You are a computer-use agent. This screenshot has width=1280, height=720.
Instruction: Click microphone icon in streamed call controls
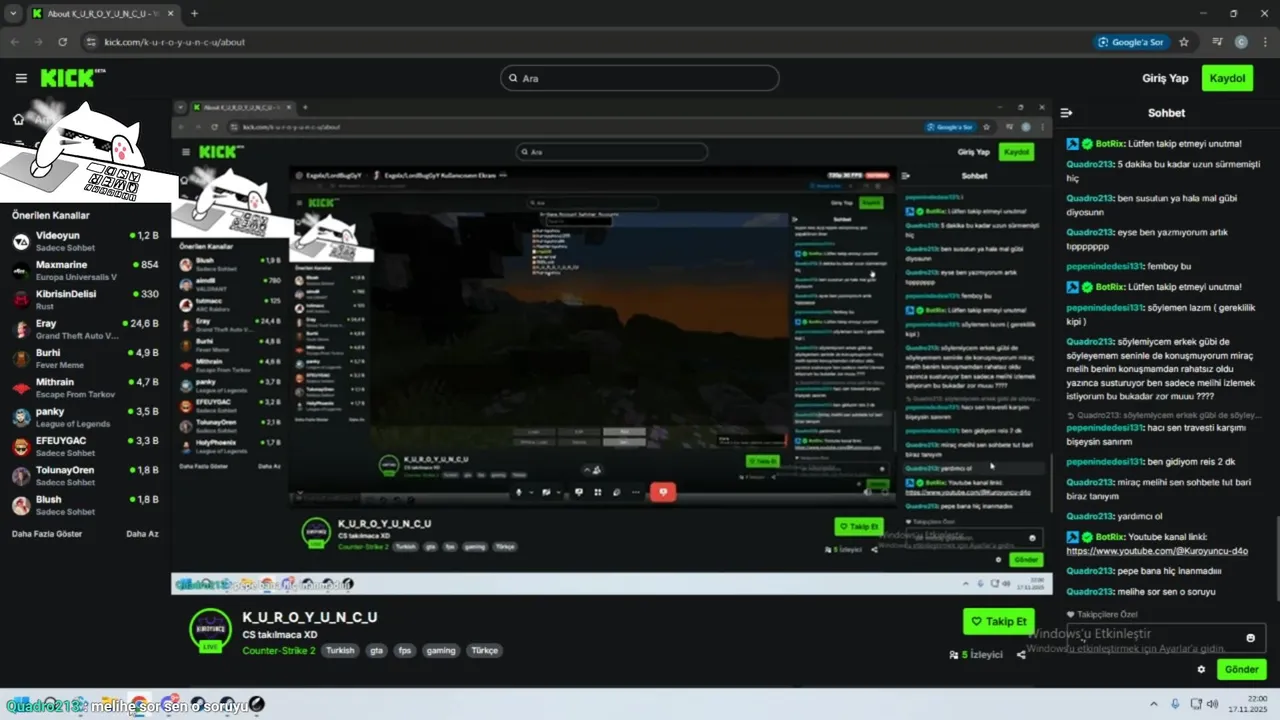tap(518, 492)
